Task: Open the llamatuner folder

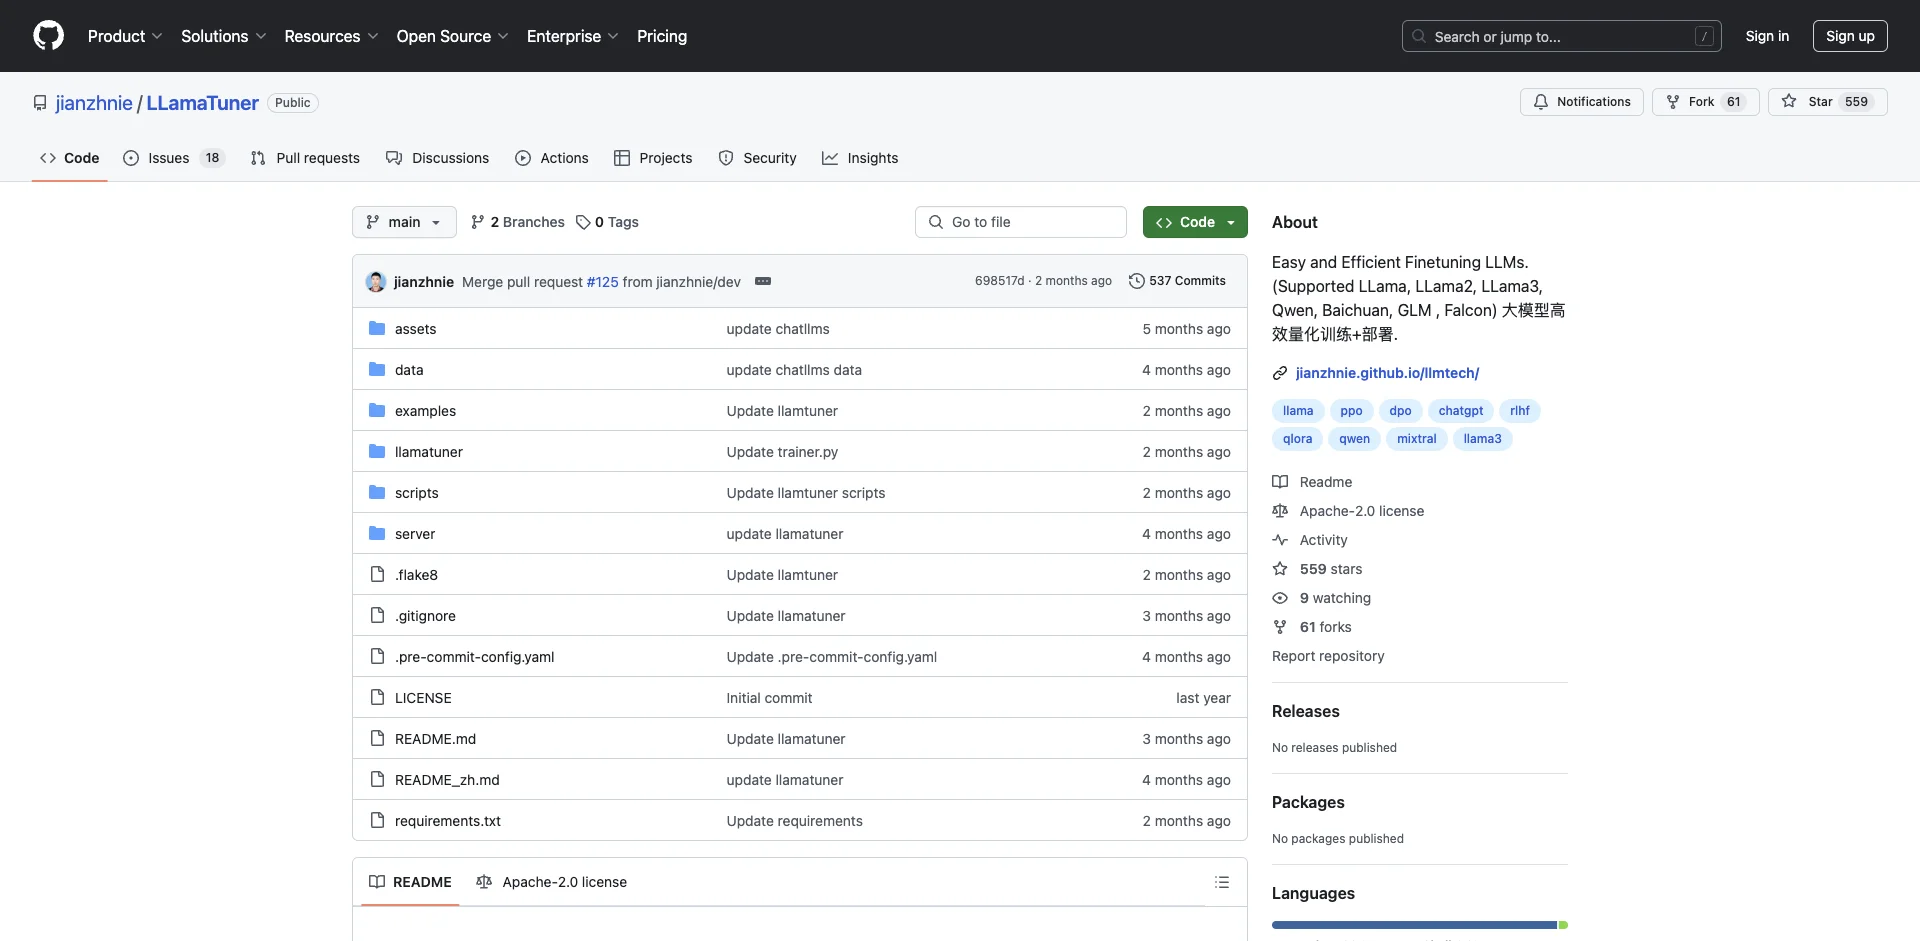Action: (x=429, y=452)
